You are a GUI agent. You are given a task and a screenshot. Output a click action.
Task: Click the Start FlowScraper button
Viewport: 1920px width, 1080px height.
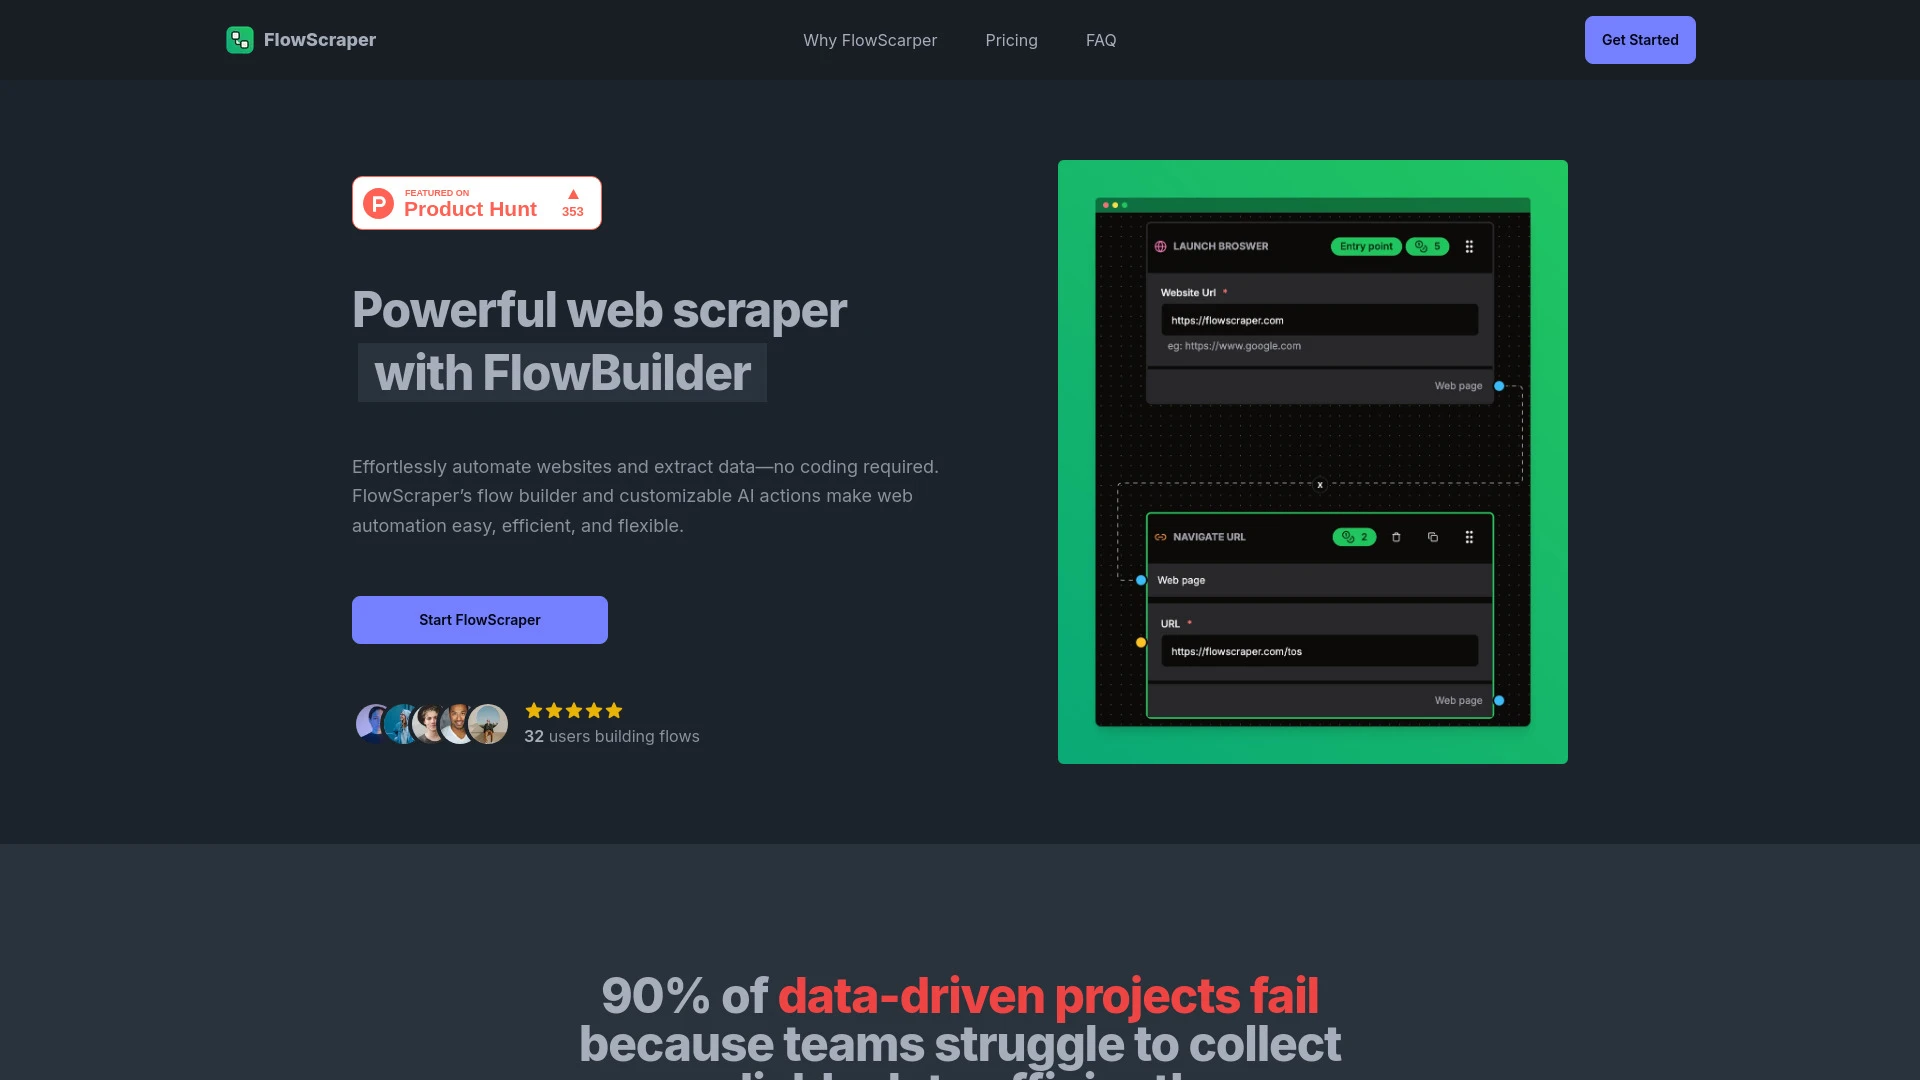pos(479,620)
